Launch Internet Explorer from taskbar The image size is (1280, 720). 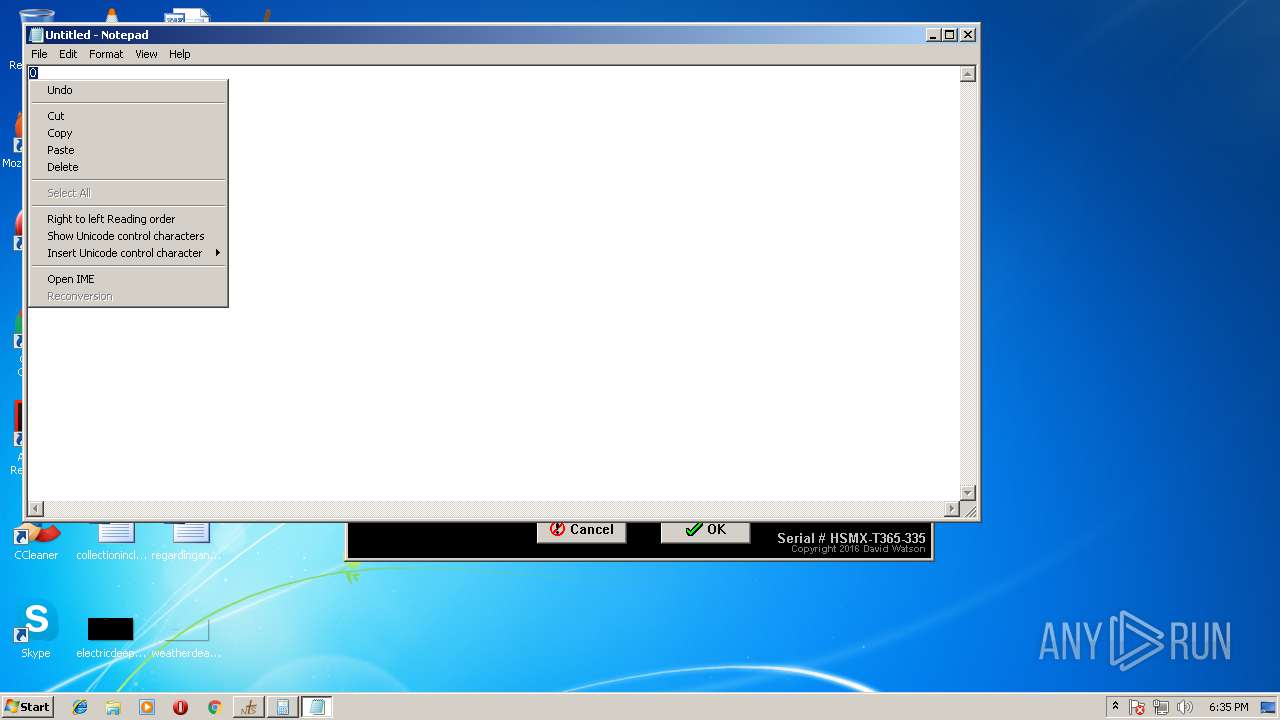(80, 707)
